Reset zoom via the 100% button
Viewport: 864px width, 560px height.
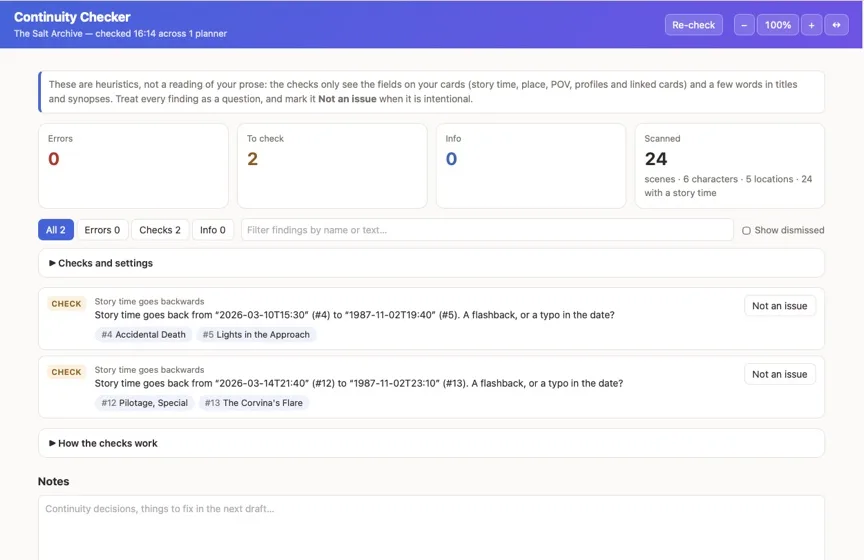tap(777, 25)
